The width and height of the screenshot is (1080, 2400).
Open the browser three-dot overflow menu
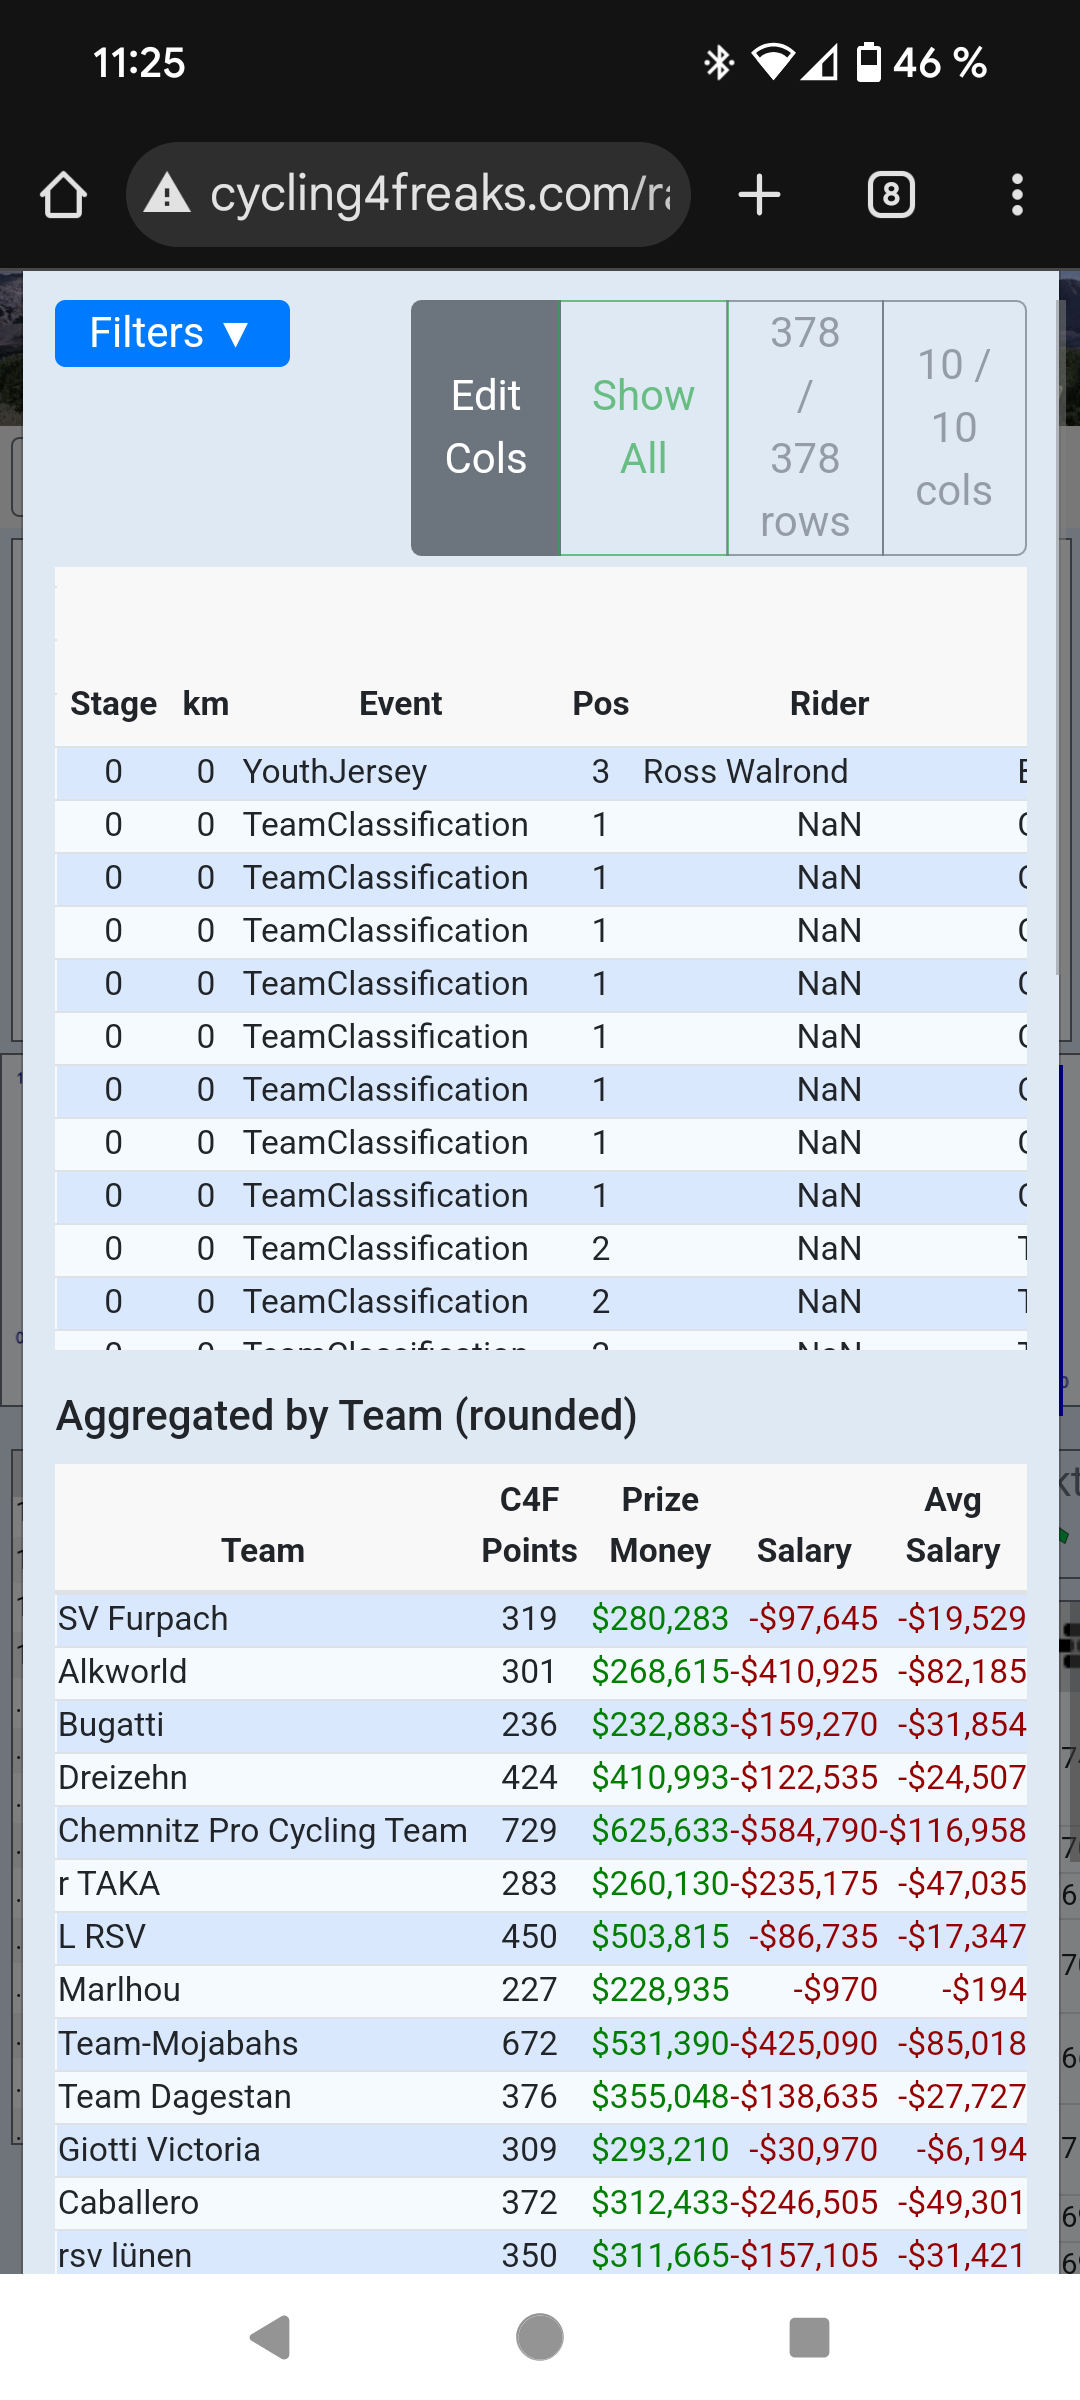click(x=1017, y=195)
